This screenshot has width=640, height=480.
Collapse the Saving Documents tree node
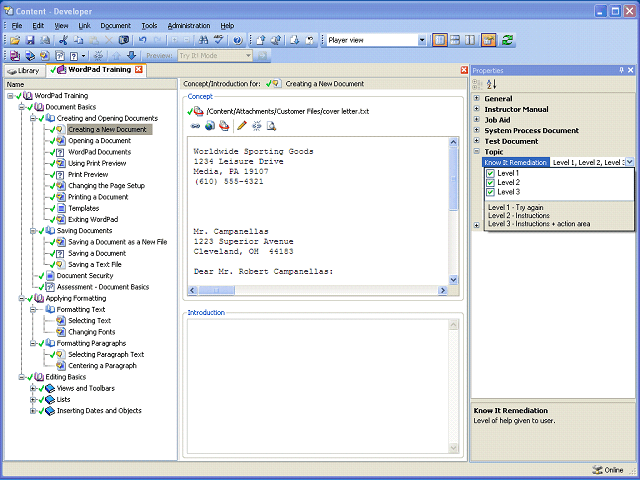click(34, 230)
